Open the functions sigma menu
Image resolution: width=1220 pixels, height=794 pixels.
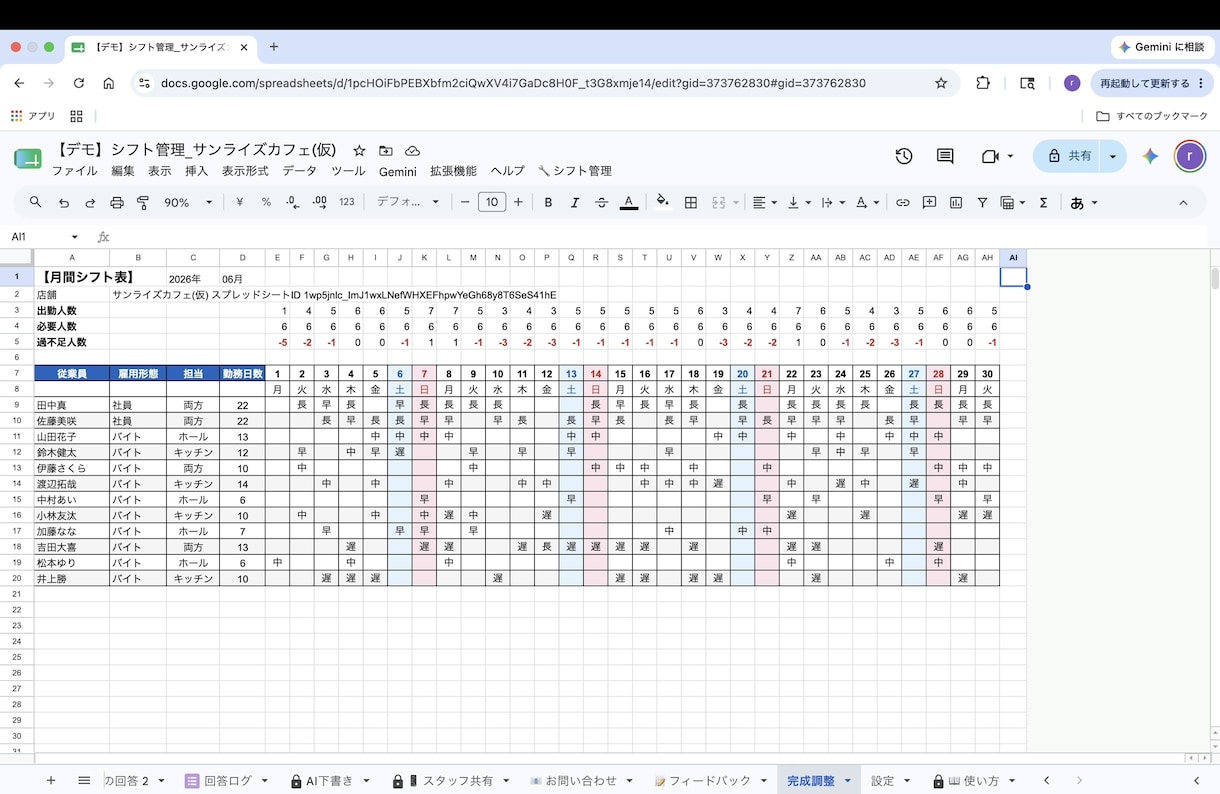[1043, 202]
